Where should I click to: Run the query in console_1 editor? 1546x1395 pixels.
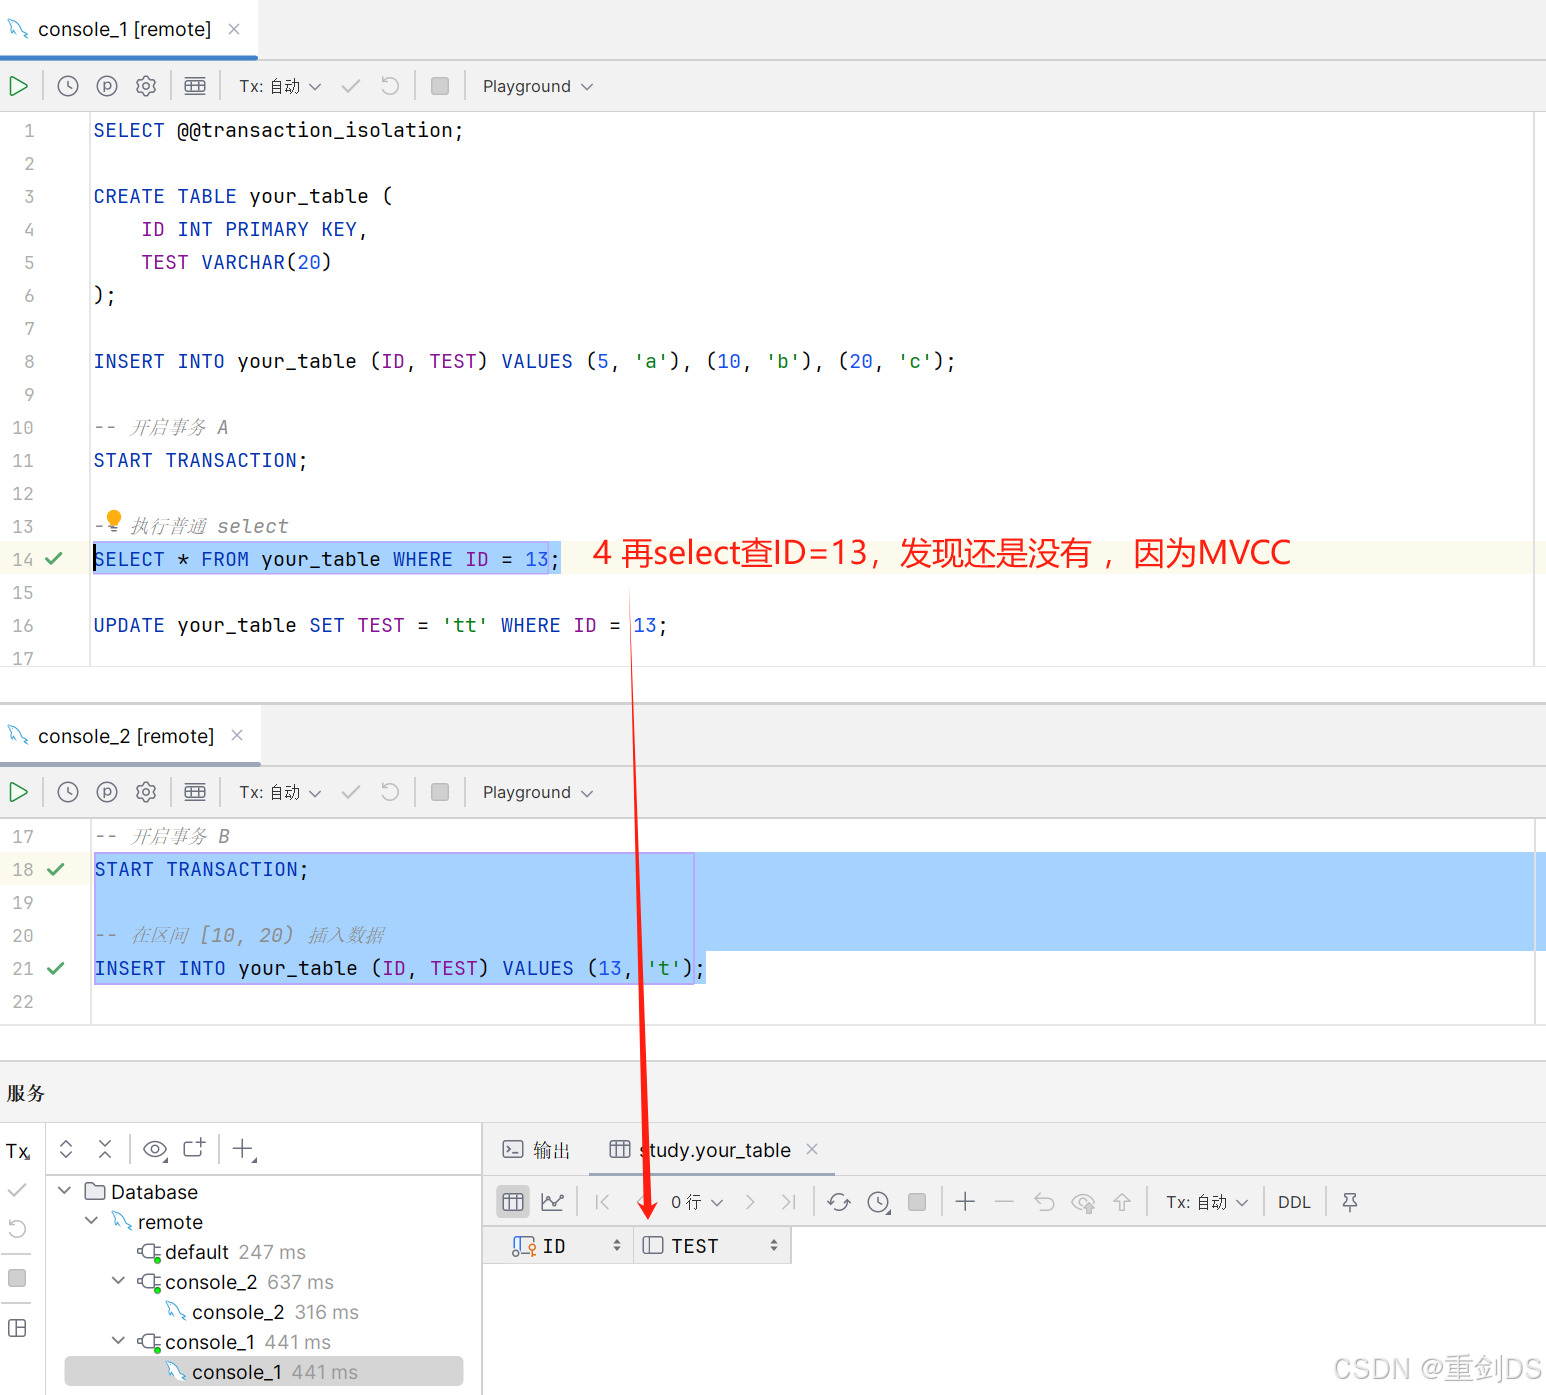pos(18,86)
